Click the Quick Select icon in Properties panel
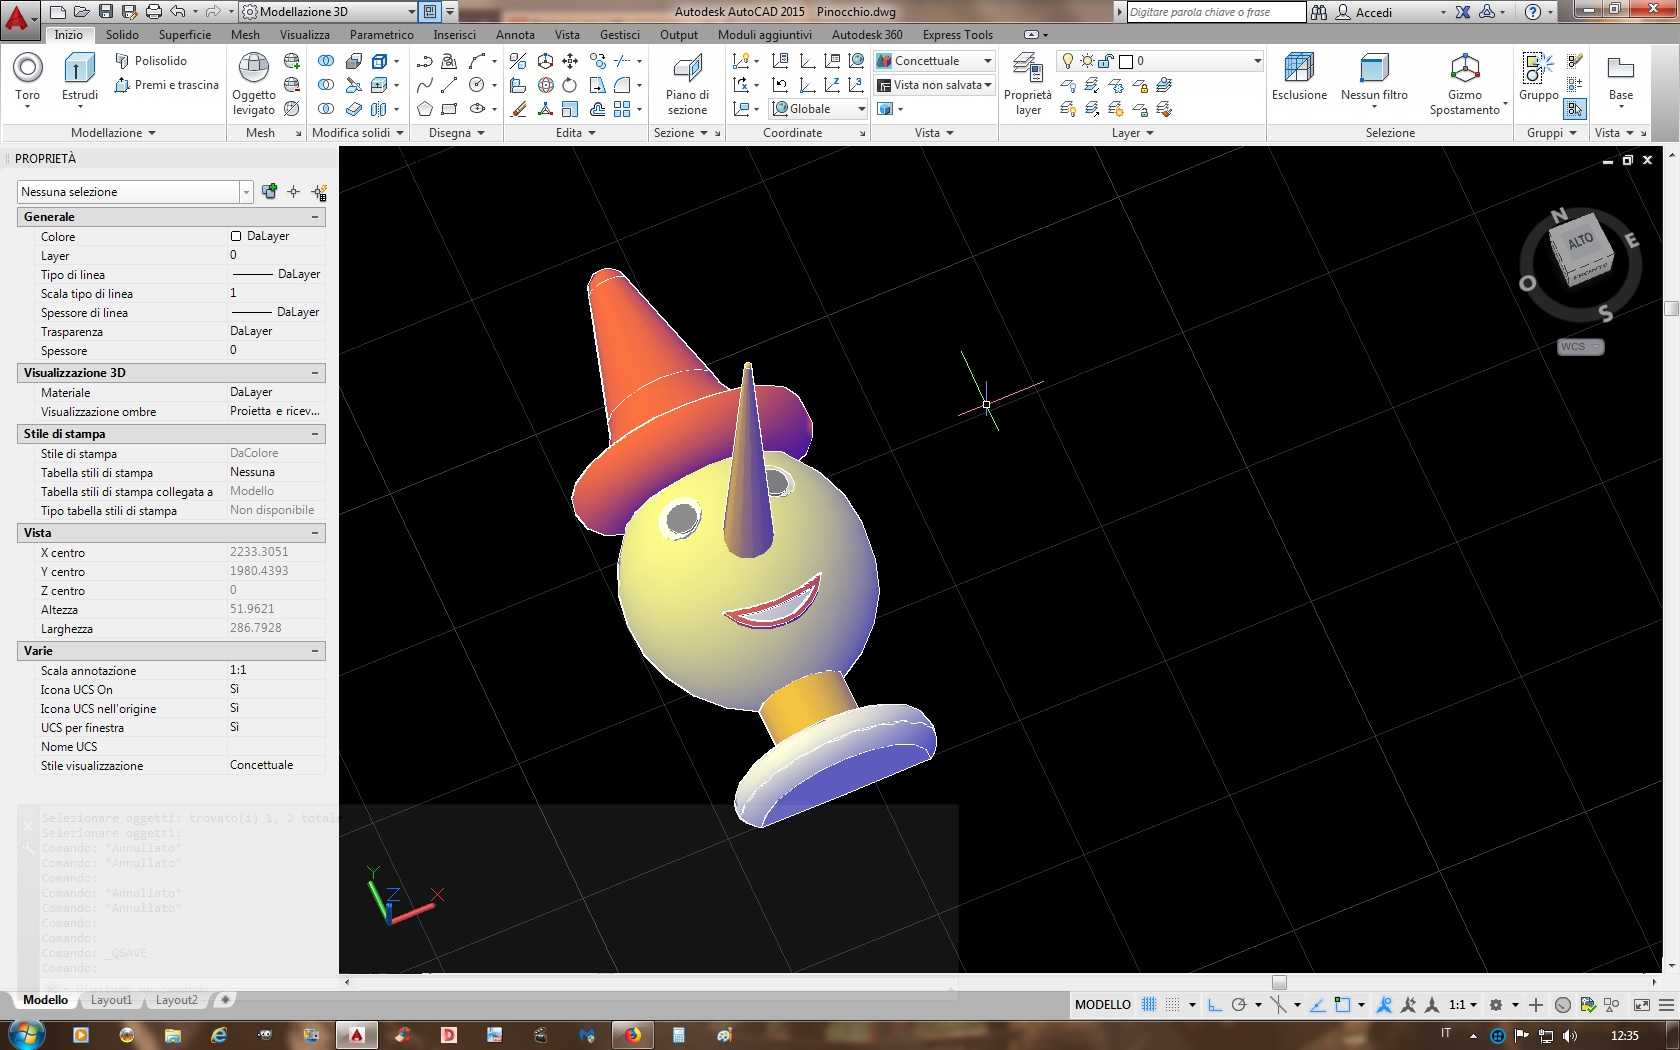1680x1050 pixels. click(319, 192)
